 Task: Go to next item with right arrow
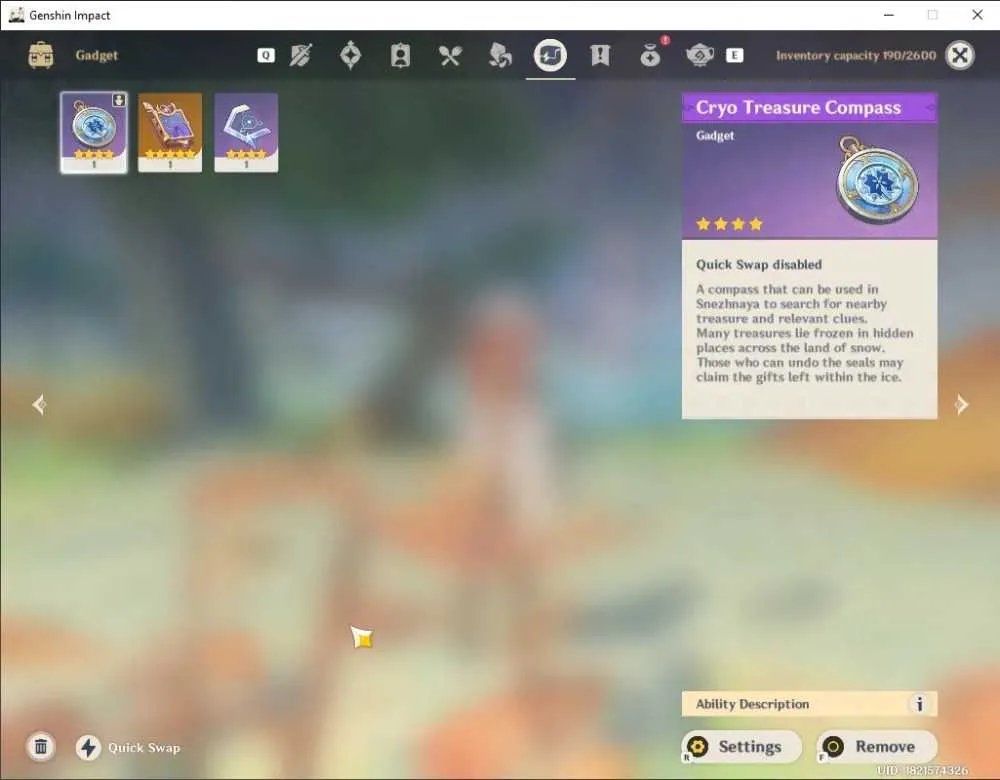[961, 404]
